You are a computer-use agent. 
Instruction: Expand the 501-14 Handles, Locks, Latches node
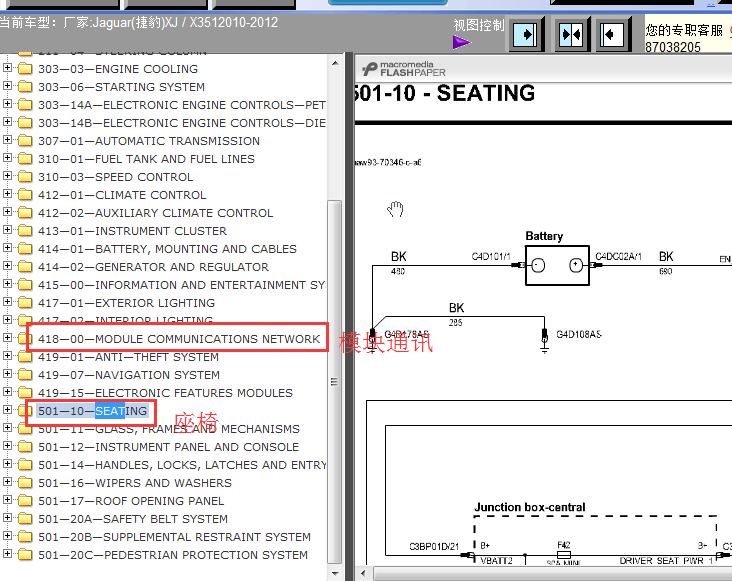(7, 463)
